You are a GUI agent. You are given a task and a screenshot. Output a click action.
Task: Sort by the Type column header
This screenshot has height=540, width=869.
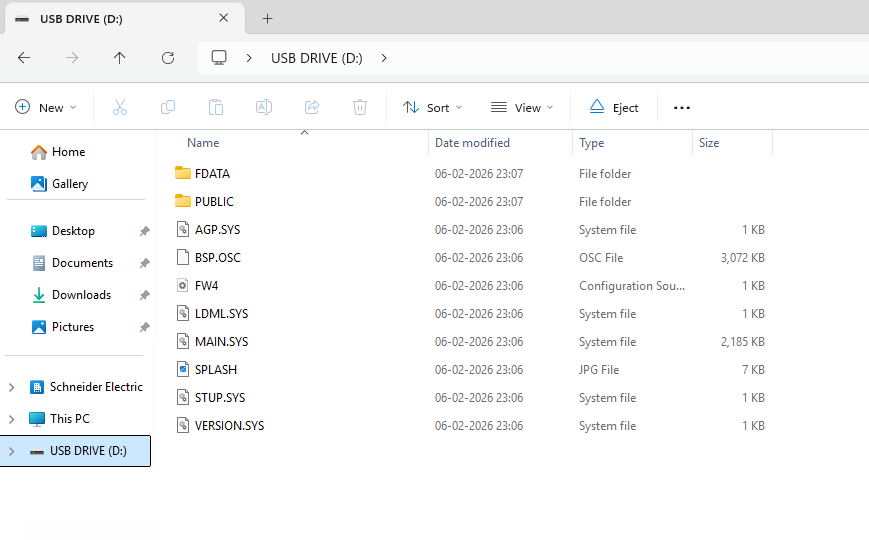coord(591,143)
